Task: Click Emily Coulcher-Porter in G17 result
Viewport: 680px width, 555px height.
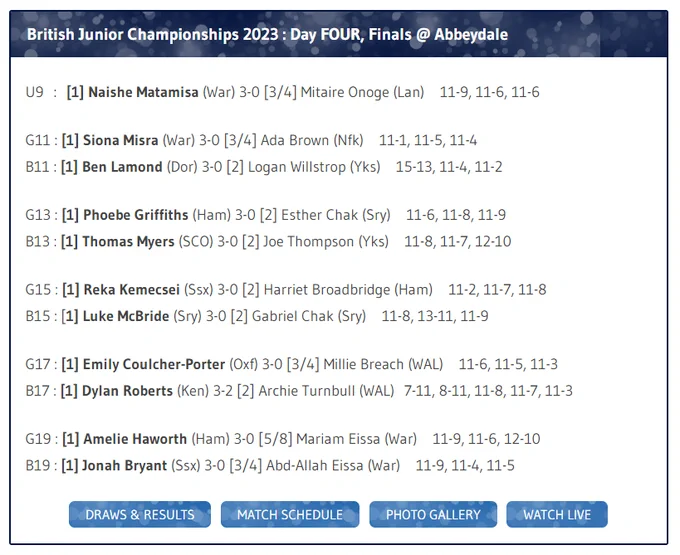Action: click(x=154, y=364)
